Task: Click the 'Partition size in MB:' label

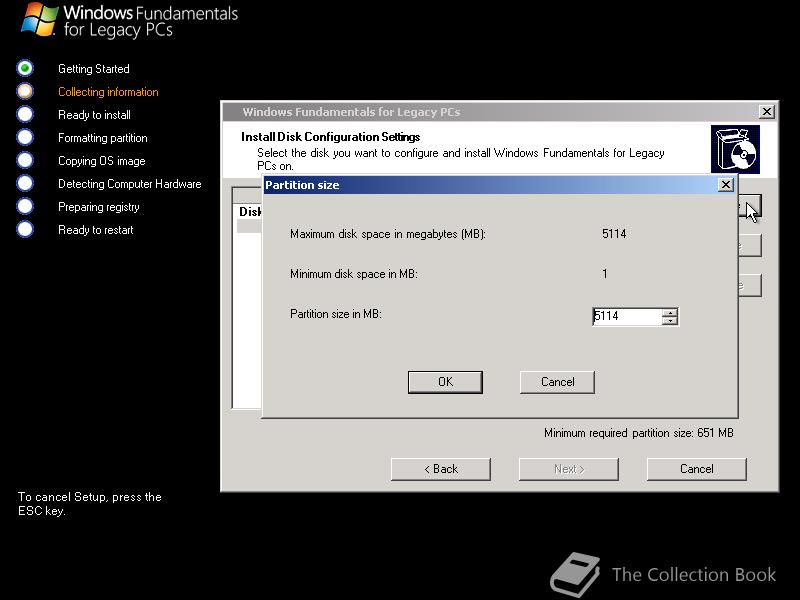Action: [x=336, y=314]
